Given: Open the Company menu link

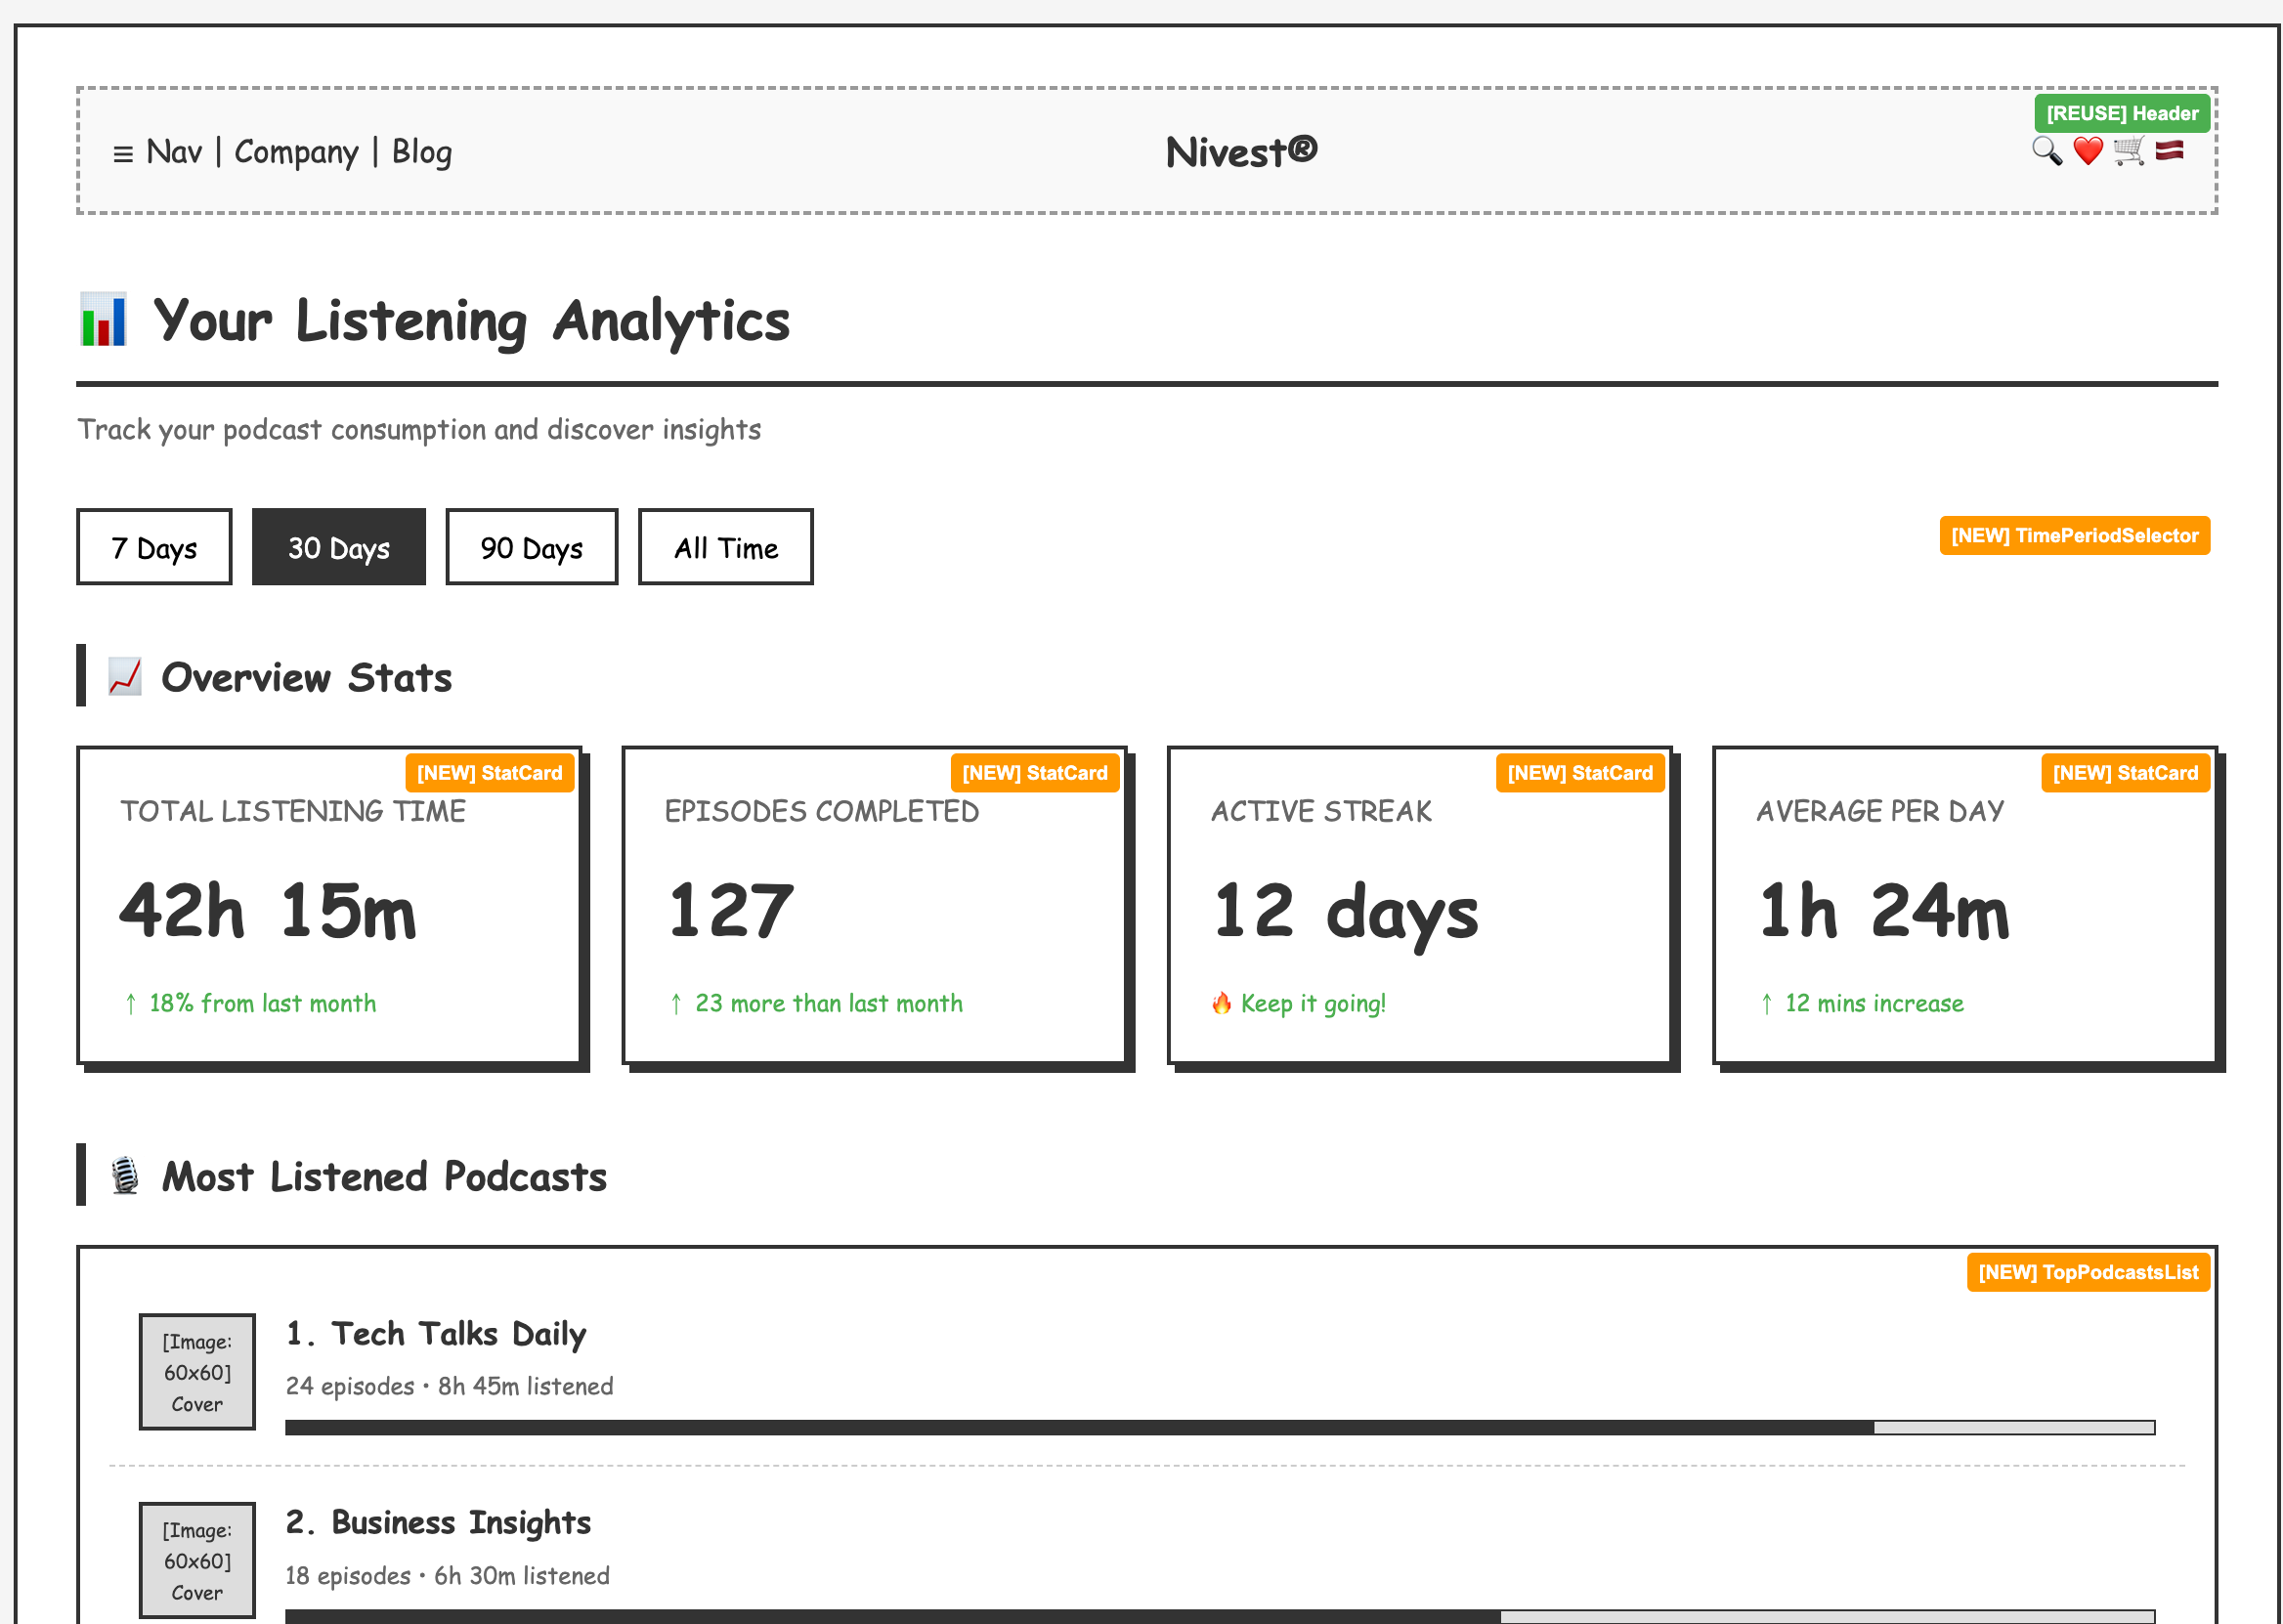Looking at the screenshot, I should tap(296, 152).
